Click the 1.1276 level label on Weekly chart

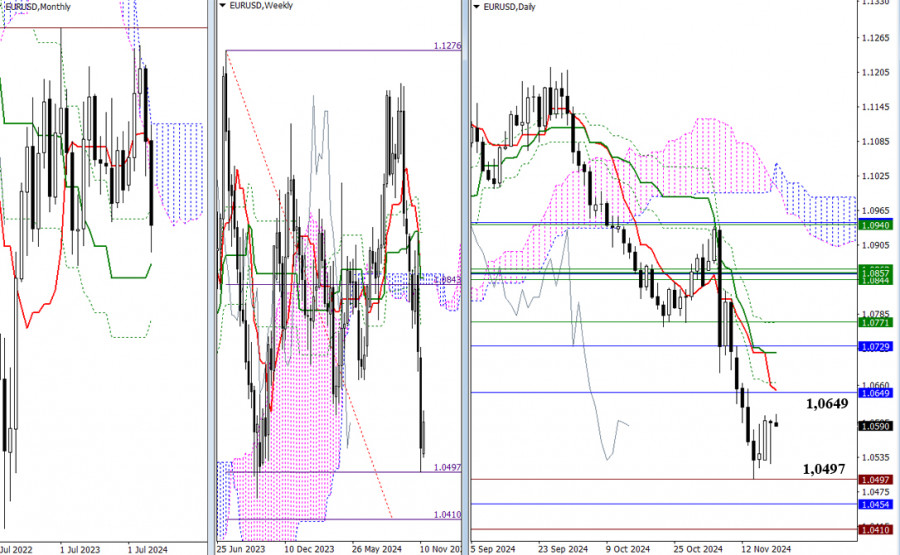pos(447,45)
